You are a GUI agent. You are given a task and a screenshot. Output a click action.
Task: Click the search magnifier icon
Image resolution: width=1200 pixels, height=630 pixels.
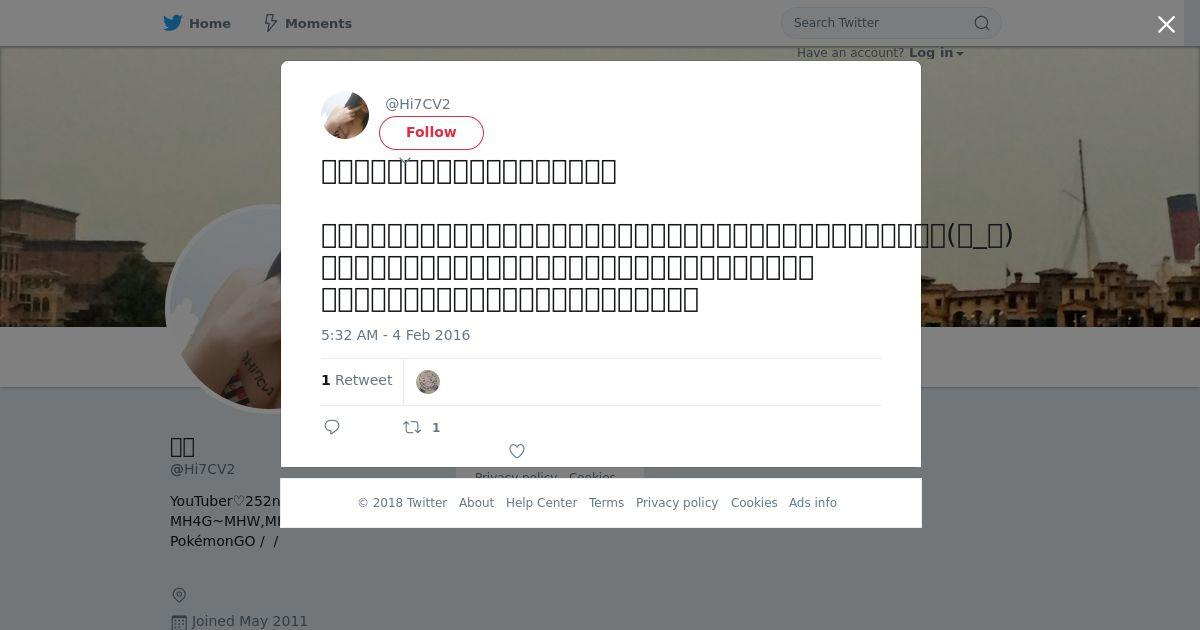pyautogui.click(x=982, y=23)
